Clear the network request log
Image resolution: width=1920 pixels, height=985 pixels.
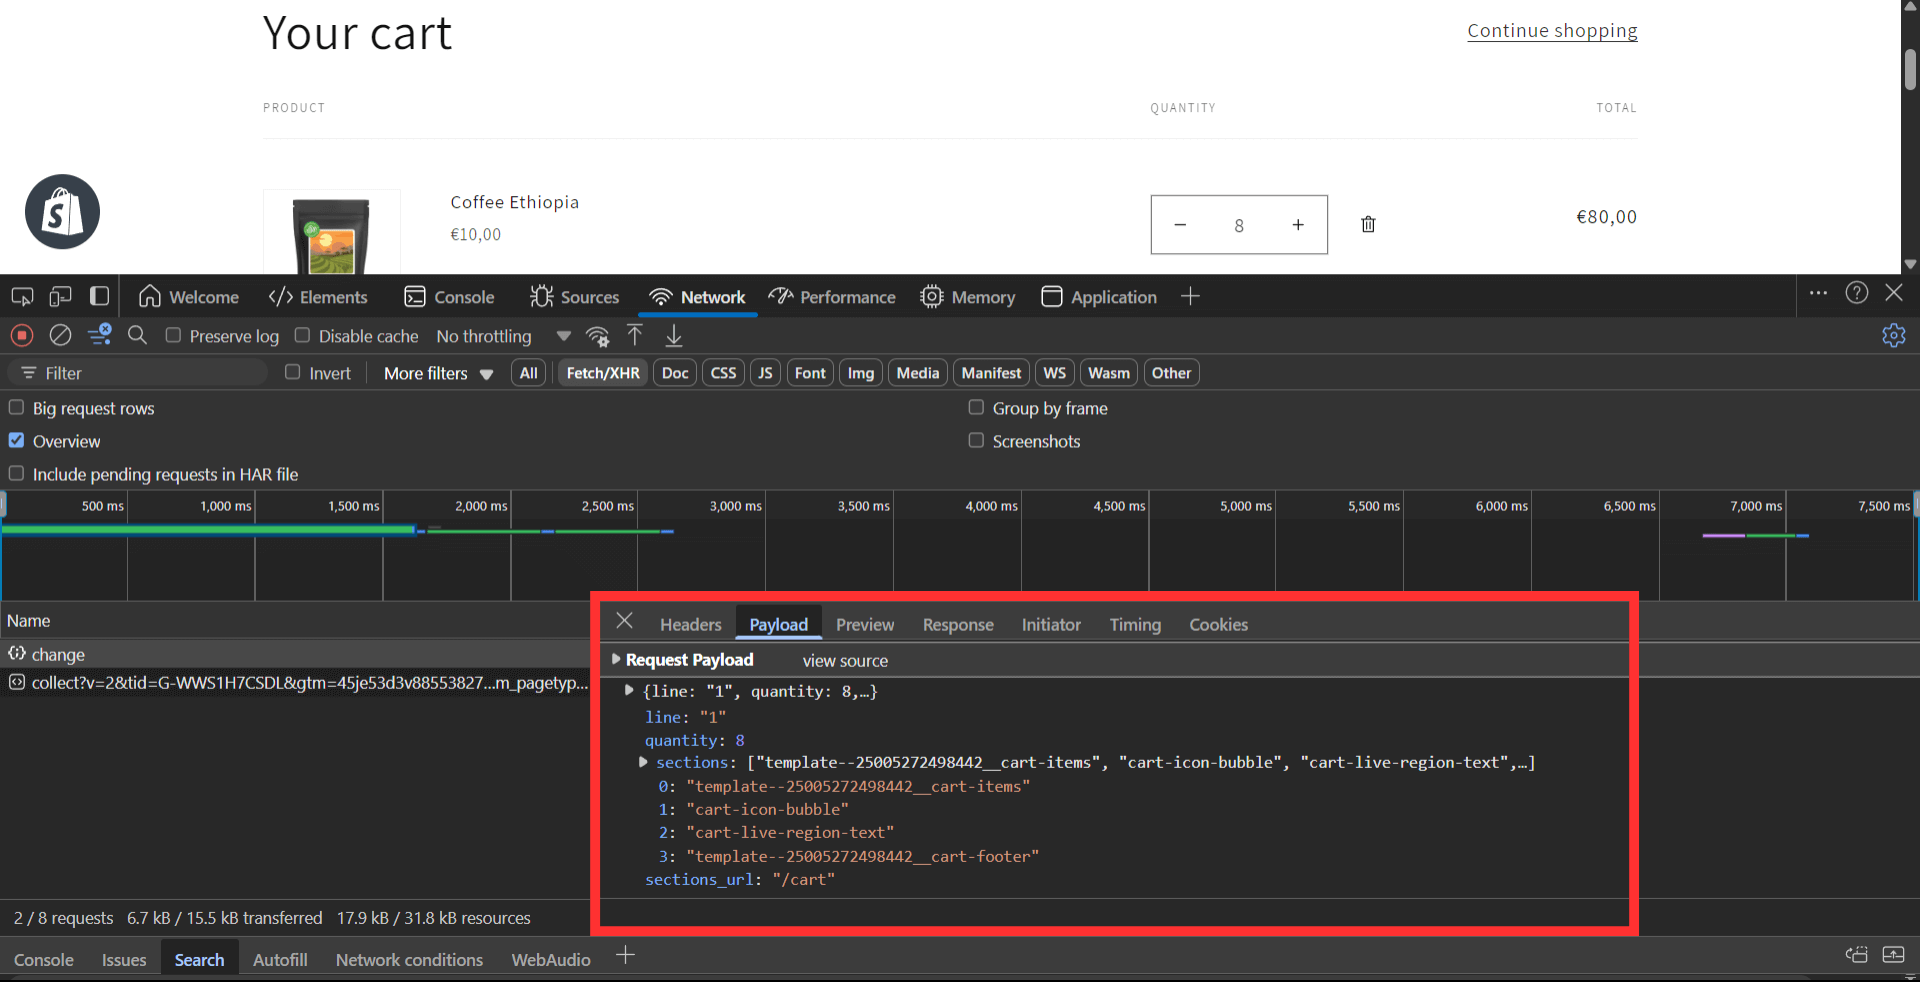coord(59,336)
